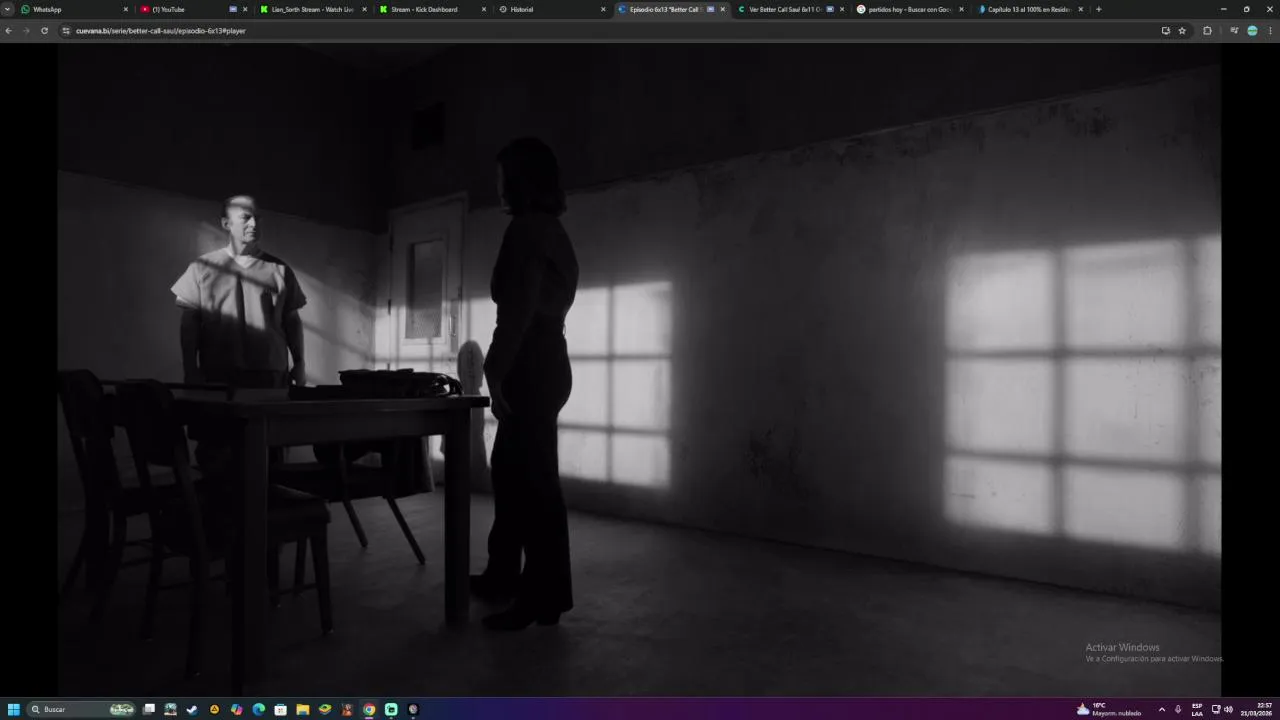The image size is (1280, 720).
Task: Close the YouTube tab
Action: coord(245,9)
